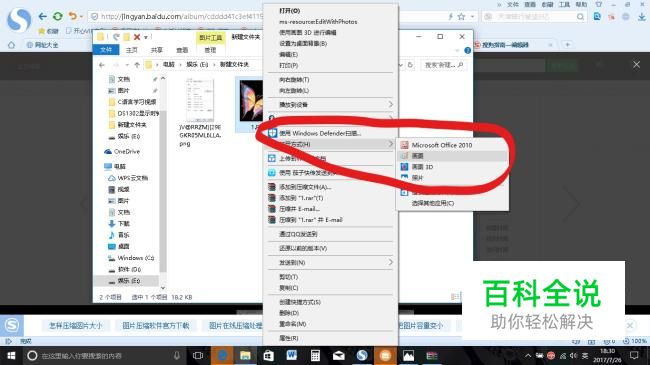
Task: Open Microsoft Store on taskbar
Action: (268, 355)
